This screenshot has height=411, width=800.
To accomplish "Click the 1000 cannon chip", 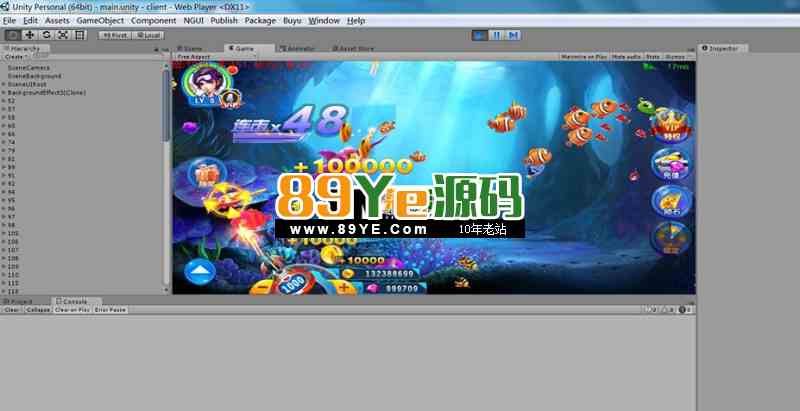I will (294, 286).
